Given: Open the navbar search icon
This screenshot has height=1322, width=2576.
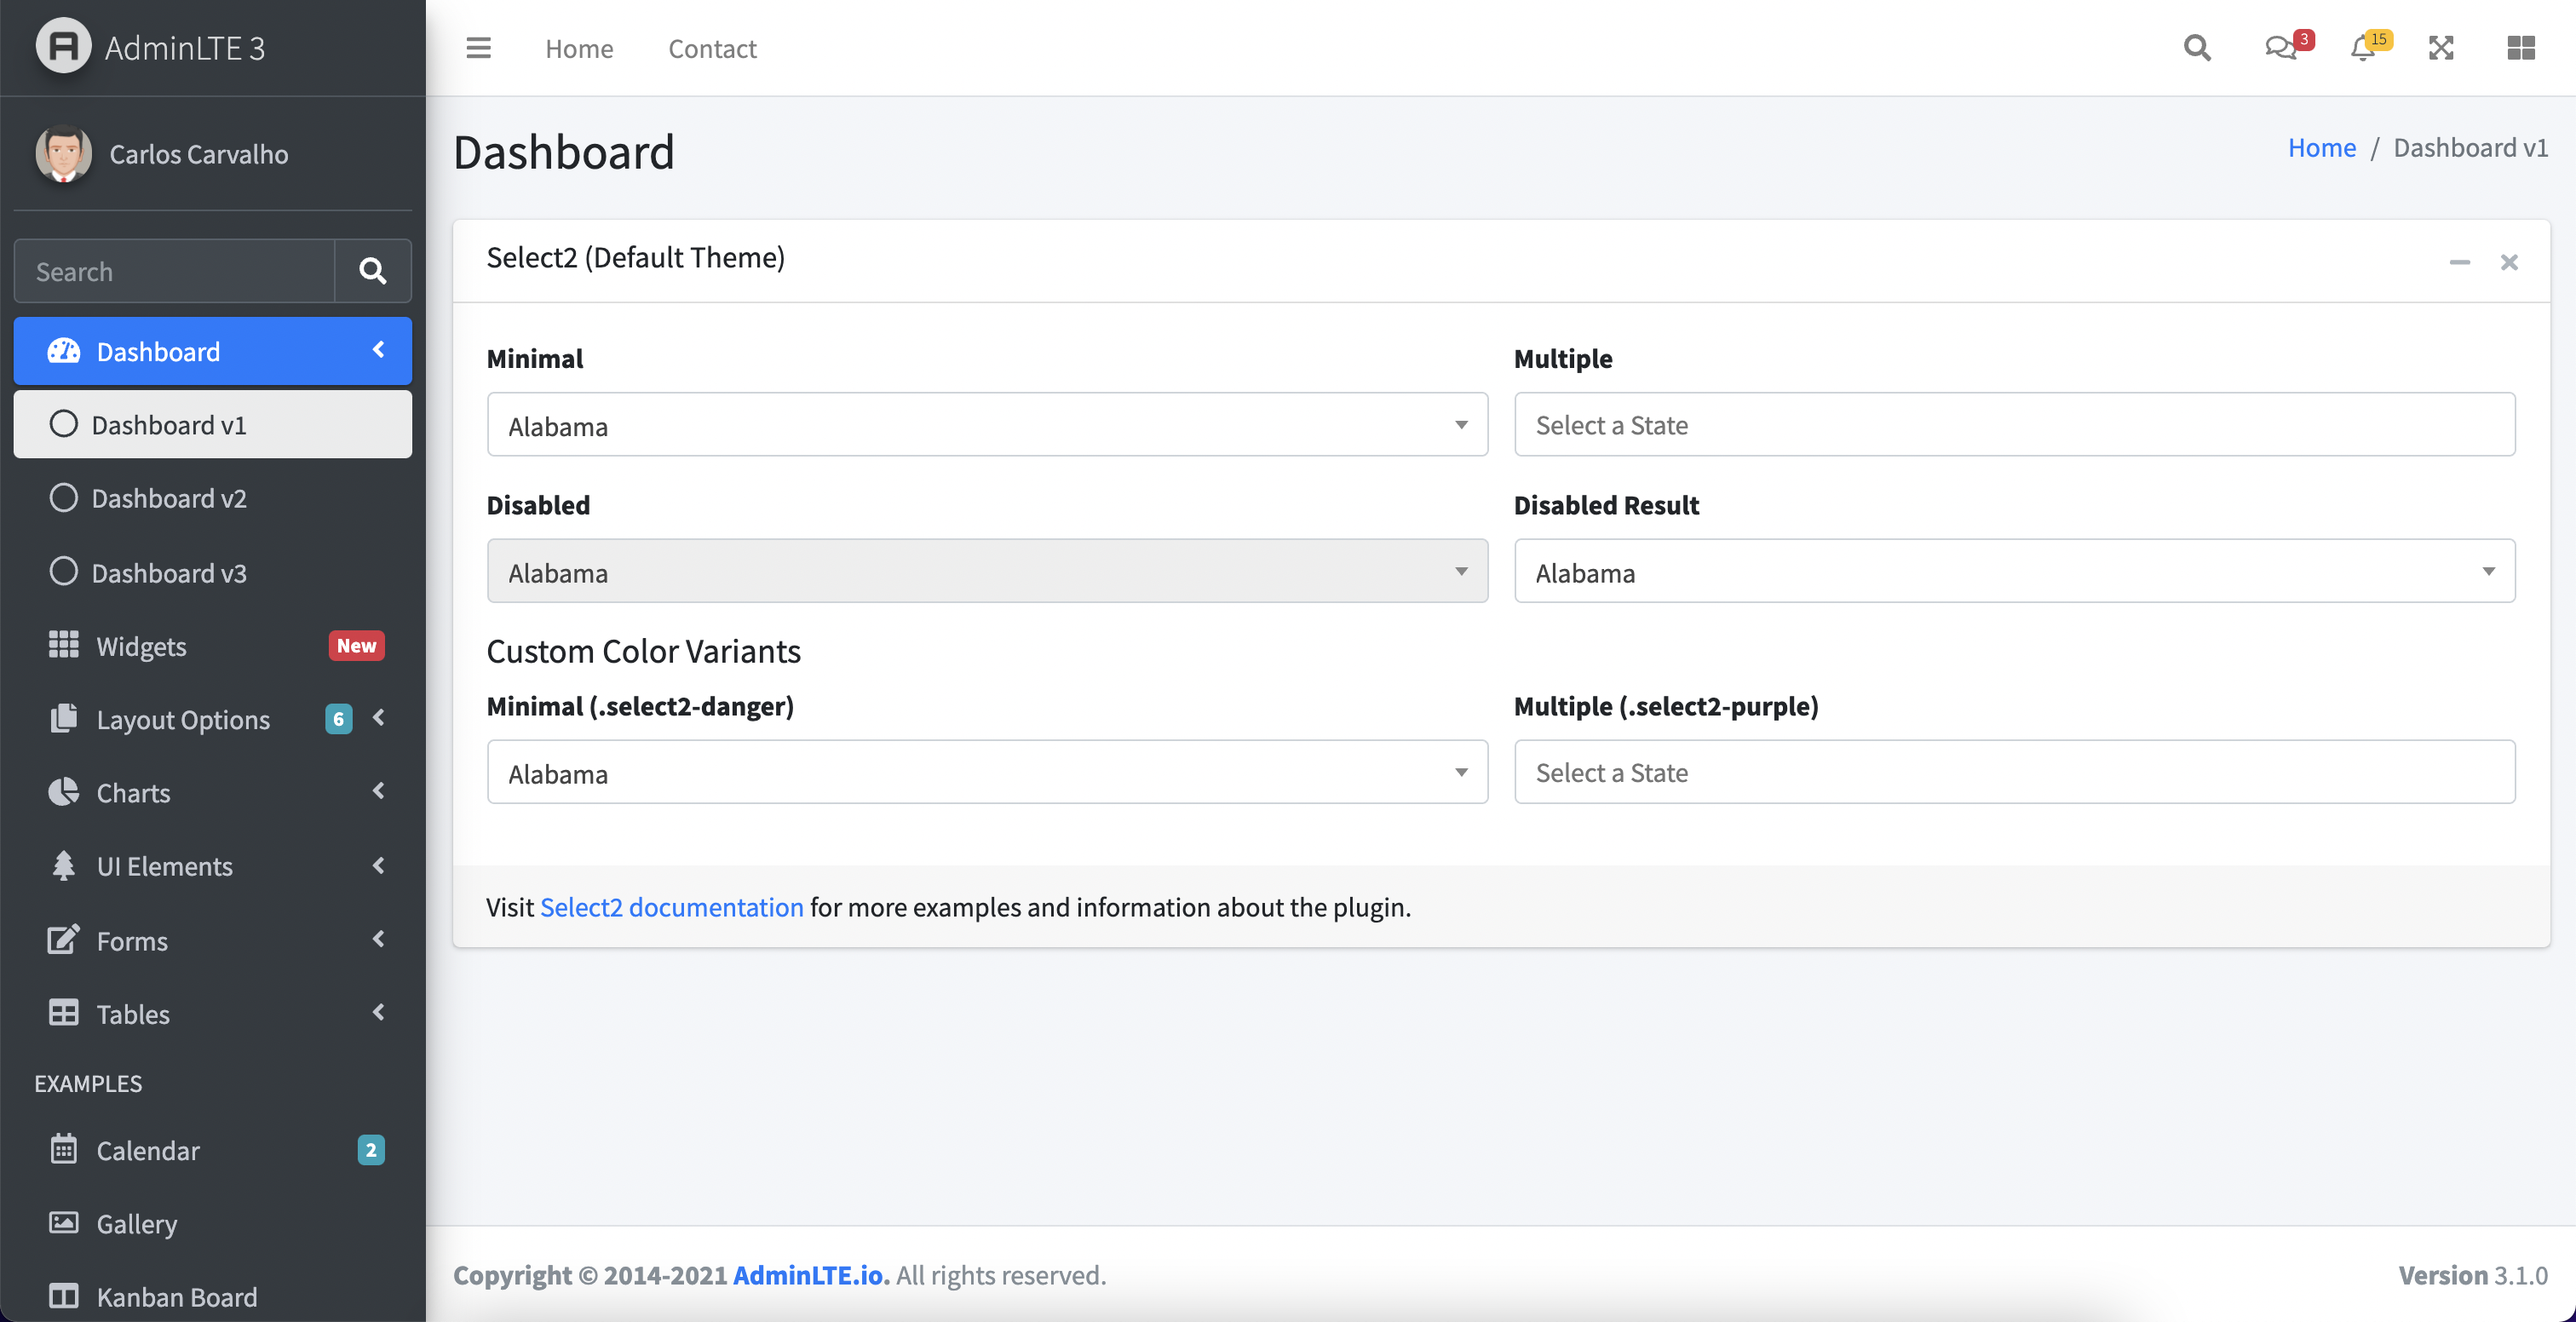Looking at the screenshot, I should [x=2196, y=48].
